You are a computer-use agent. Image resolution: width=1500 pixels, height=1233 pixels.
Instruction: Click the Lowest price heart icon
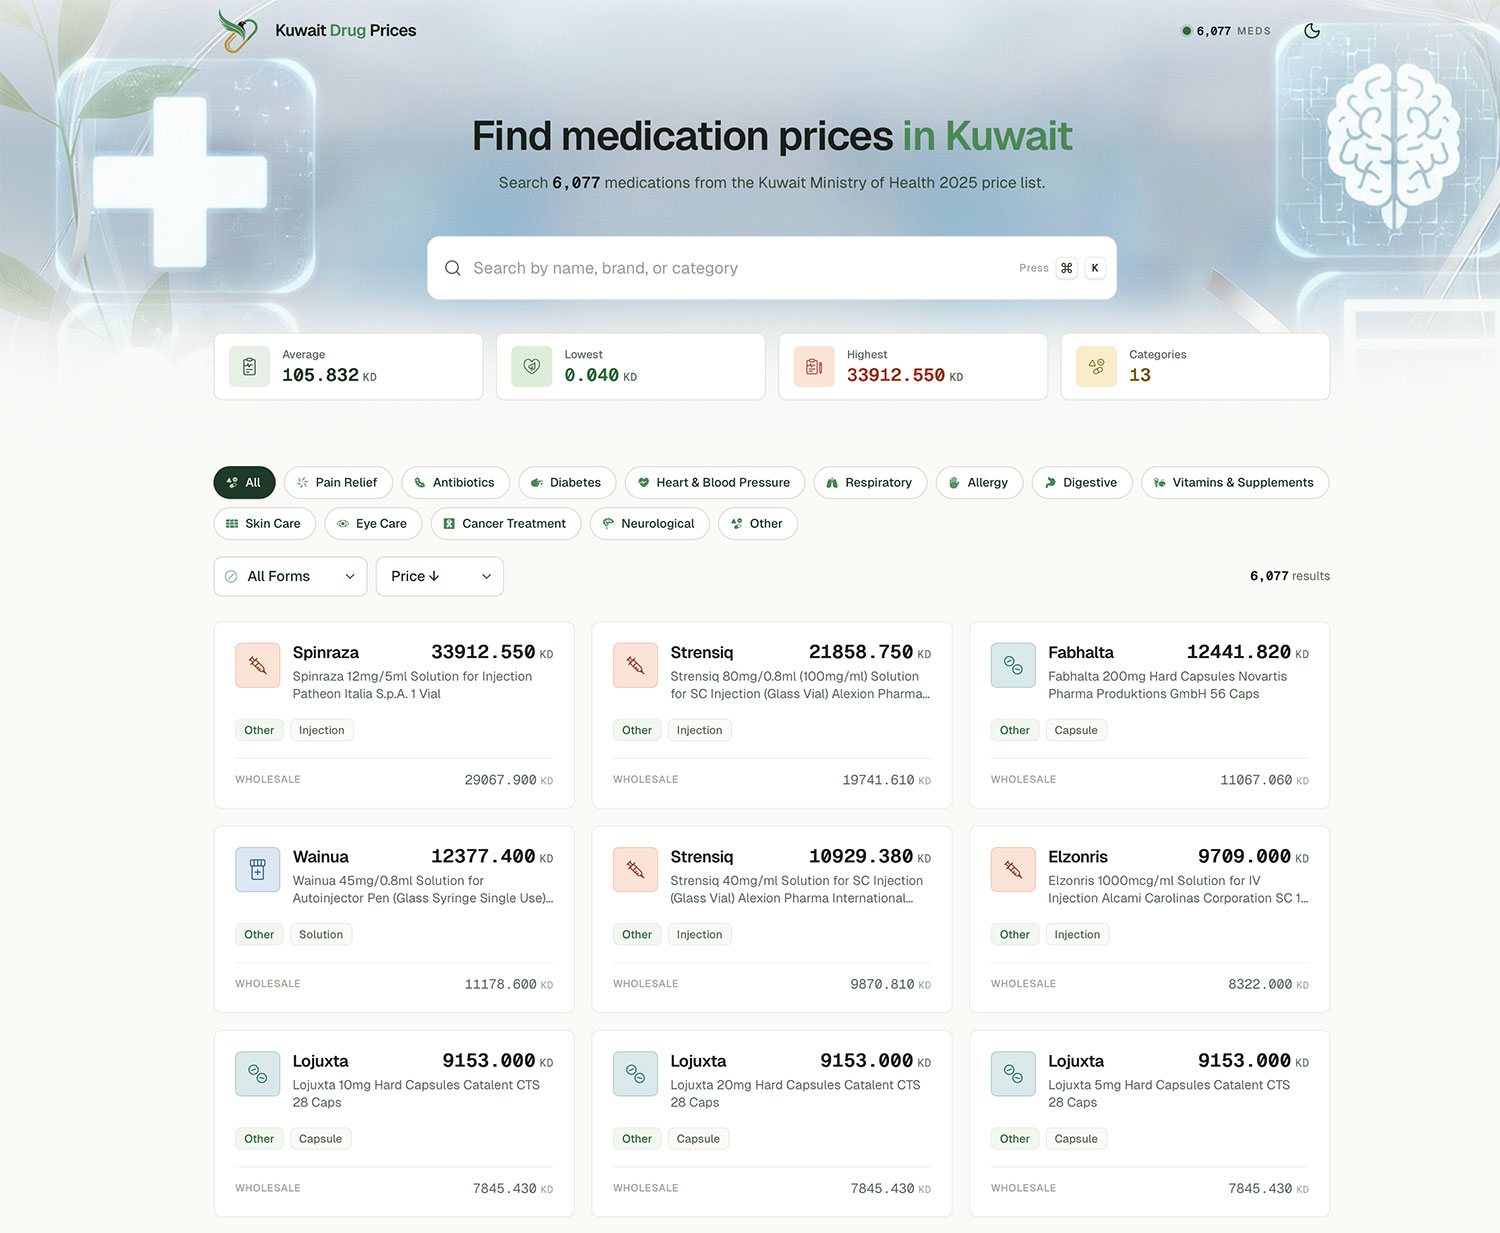tap(531, 367)
